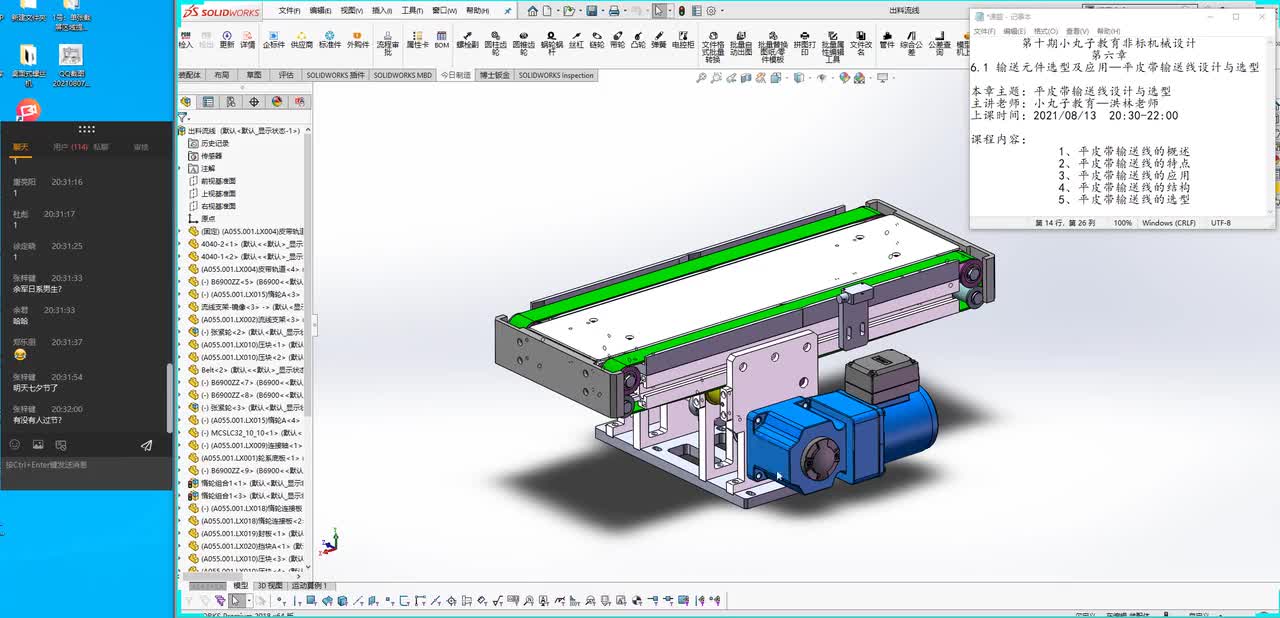Click the BOM tool icon

(x=442, y=39)
